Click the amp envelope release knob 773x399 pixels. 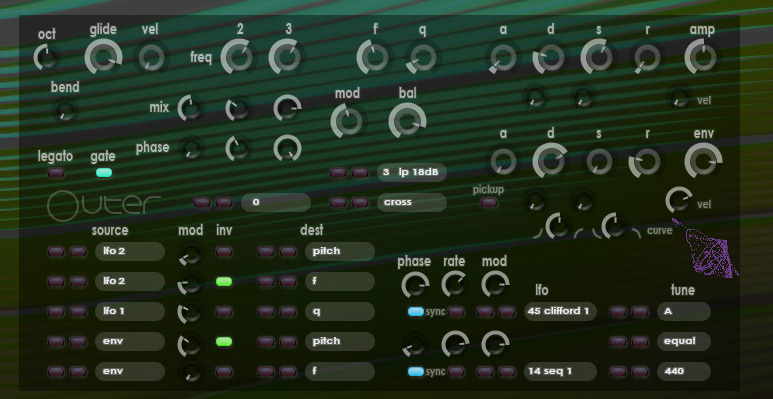[x=647, y=58]
